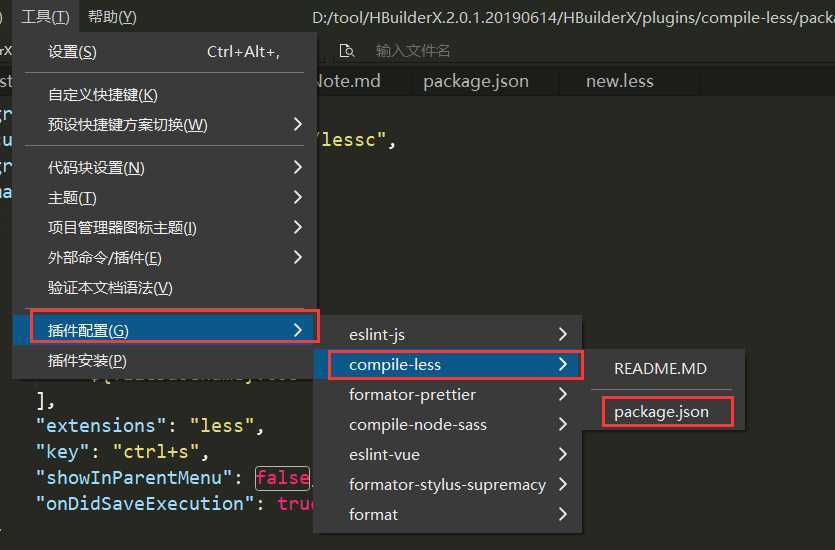This screenshot has width=835, height=550.
Task: Click the "ctrl+s" value in the editor
Action: coord(156,452)
